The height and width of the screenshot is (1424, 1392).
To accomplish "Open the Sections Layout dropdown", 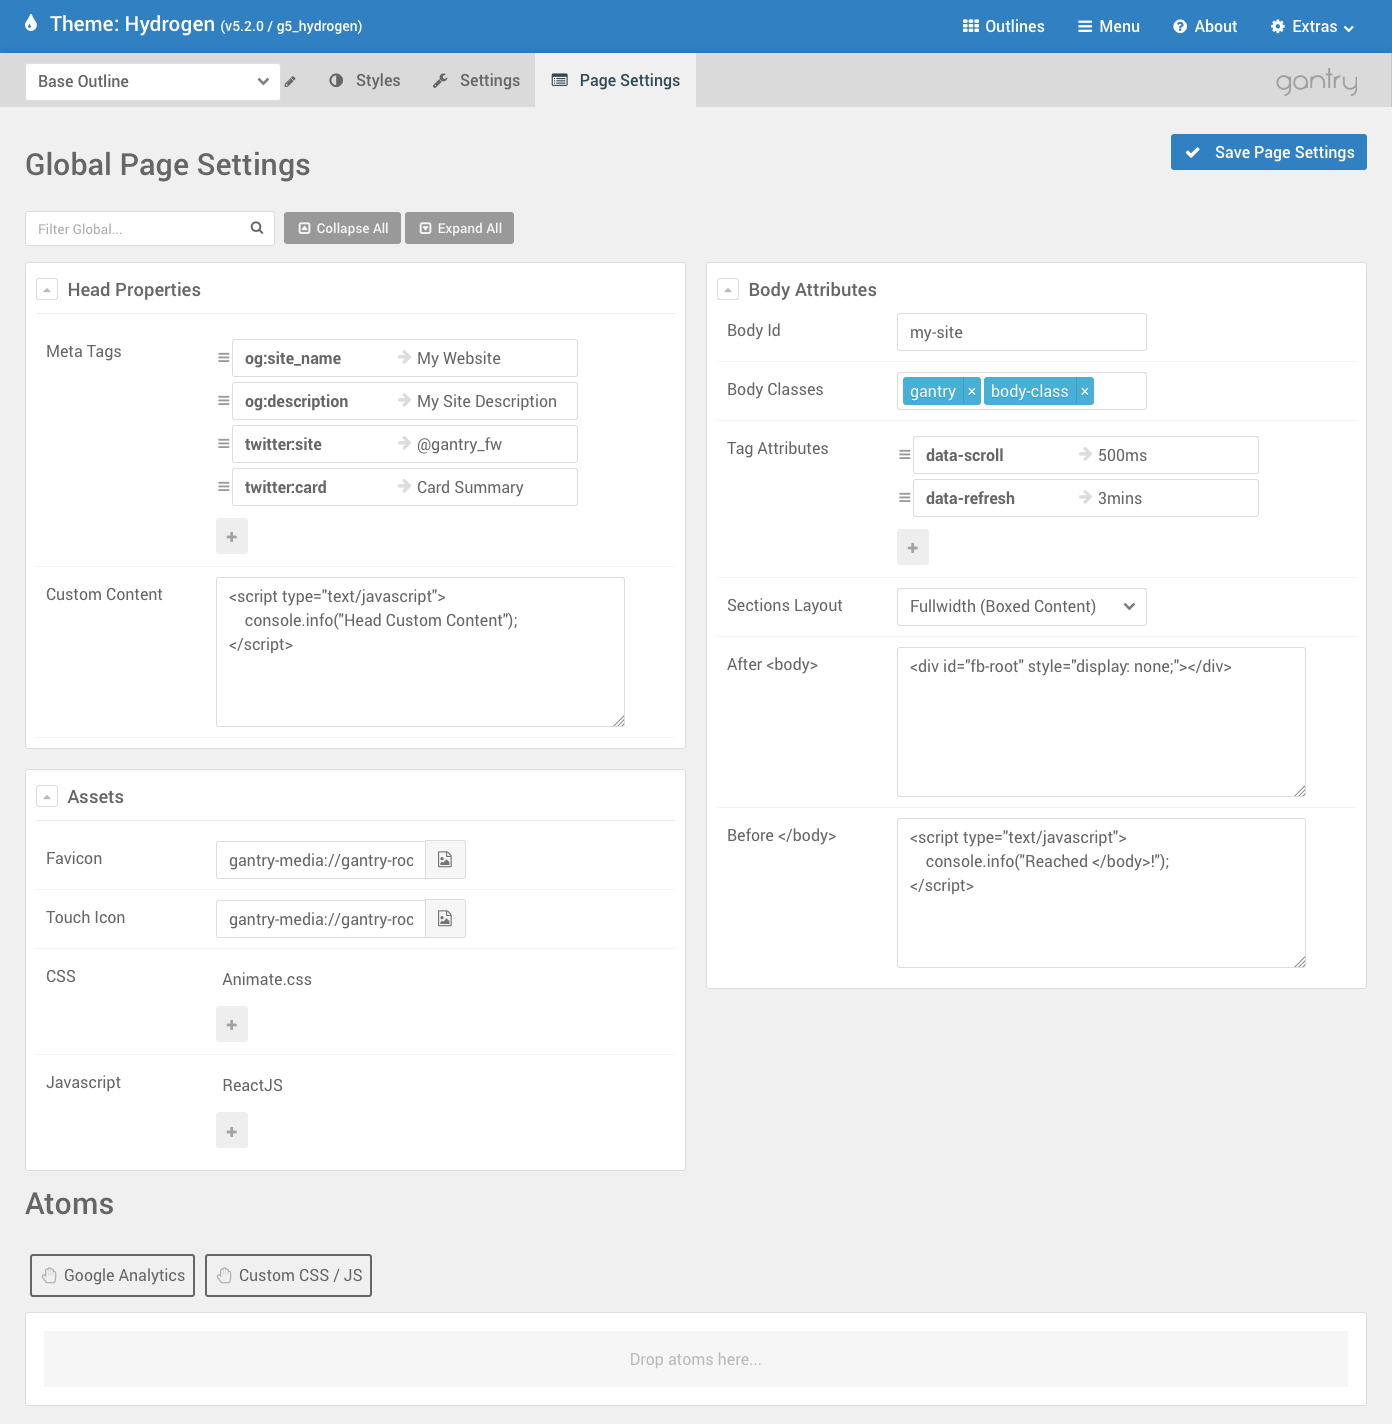I will 1021,607.
